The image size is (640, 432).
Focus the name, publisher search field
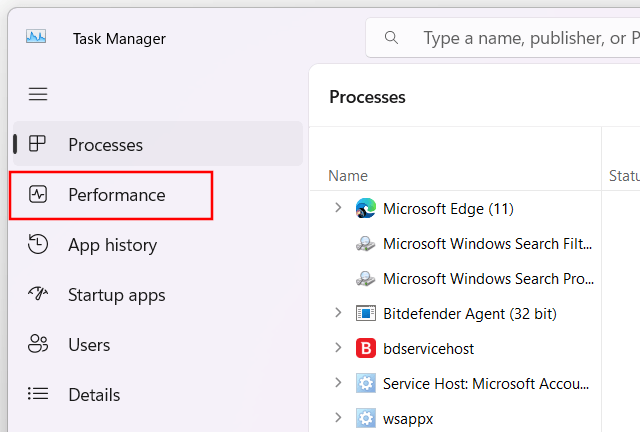pyautogui.click(x=503, y=38)
